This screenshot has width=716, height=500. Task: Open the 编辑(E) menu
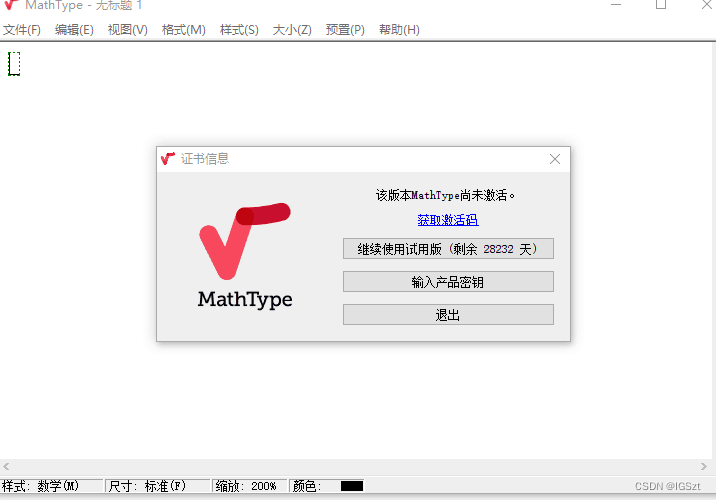coord(74,30)
